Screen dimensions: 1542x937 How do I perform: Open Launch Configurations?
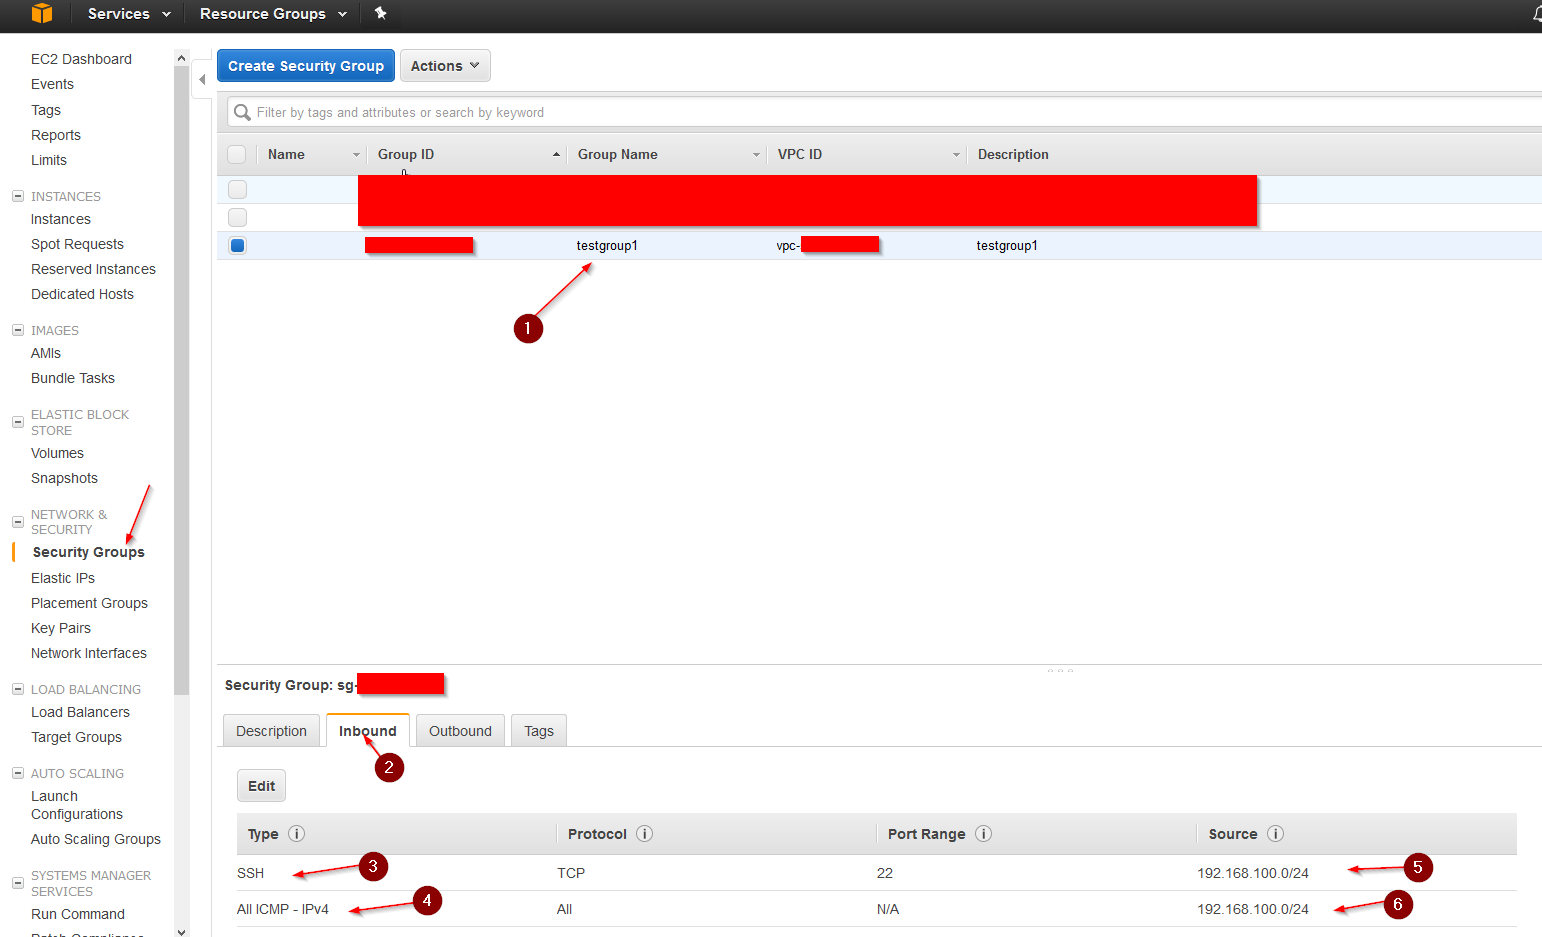tap(77, 805)
